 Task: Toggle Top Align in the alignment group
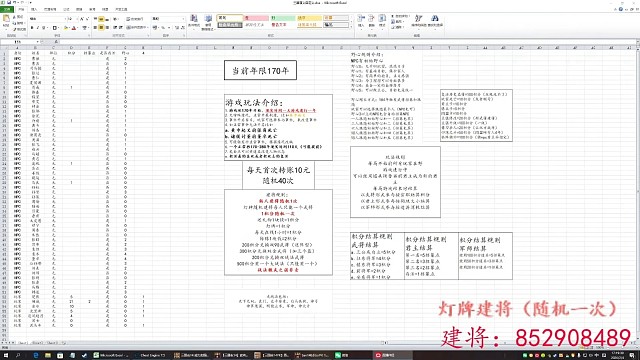coord(95,19)
